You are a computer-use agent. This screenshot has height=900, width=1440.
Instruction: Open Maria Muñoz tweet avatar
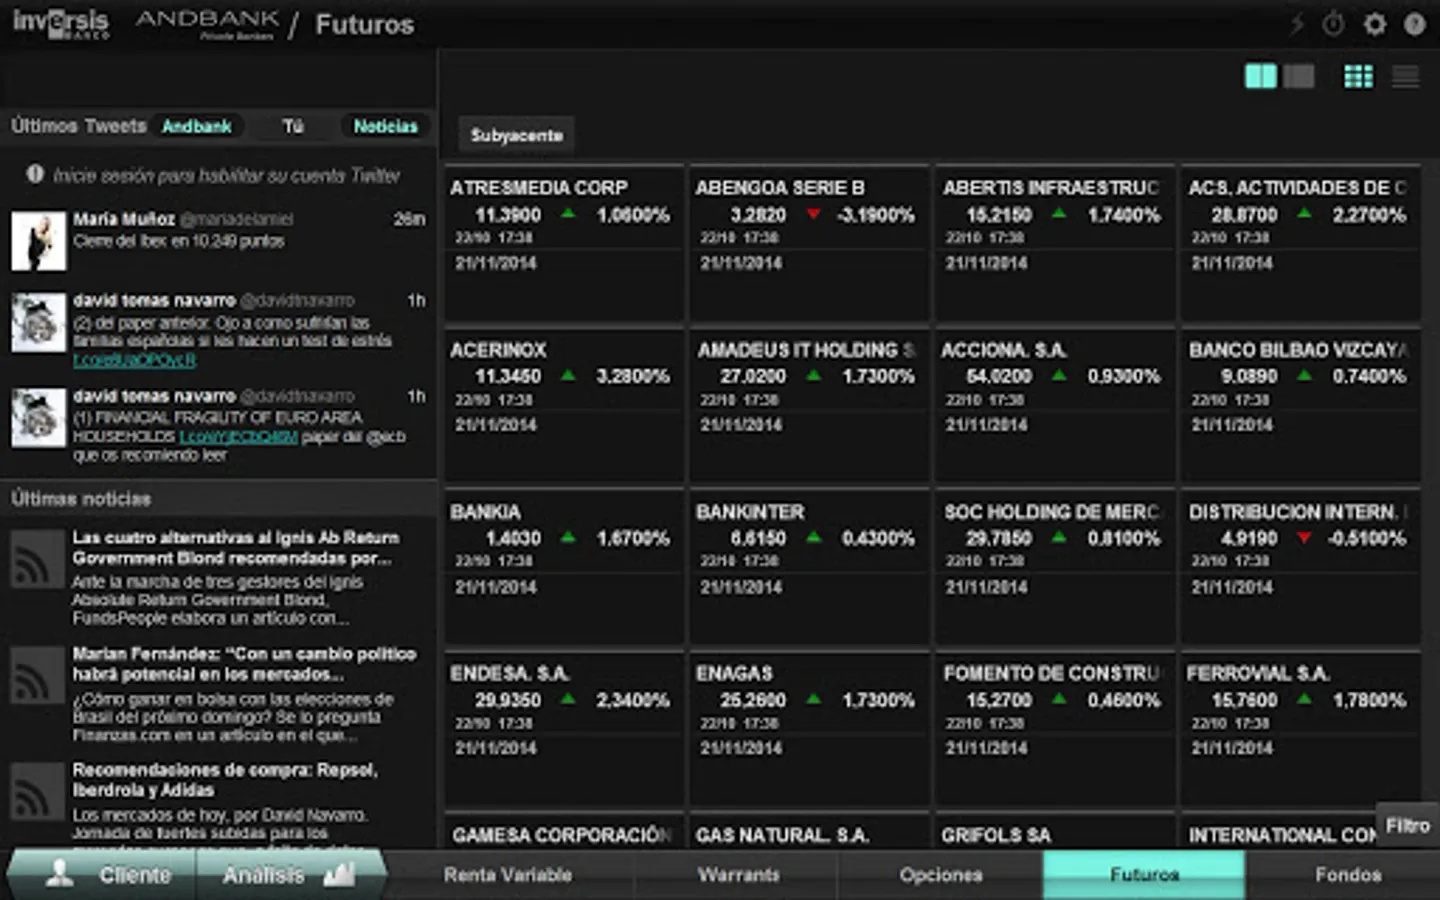pyautogui.click(x=38, y=240)
